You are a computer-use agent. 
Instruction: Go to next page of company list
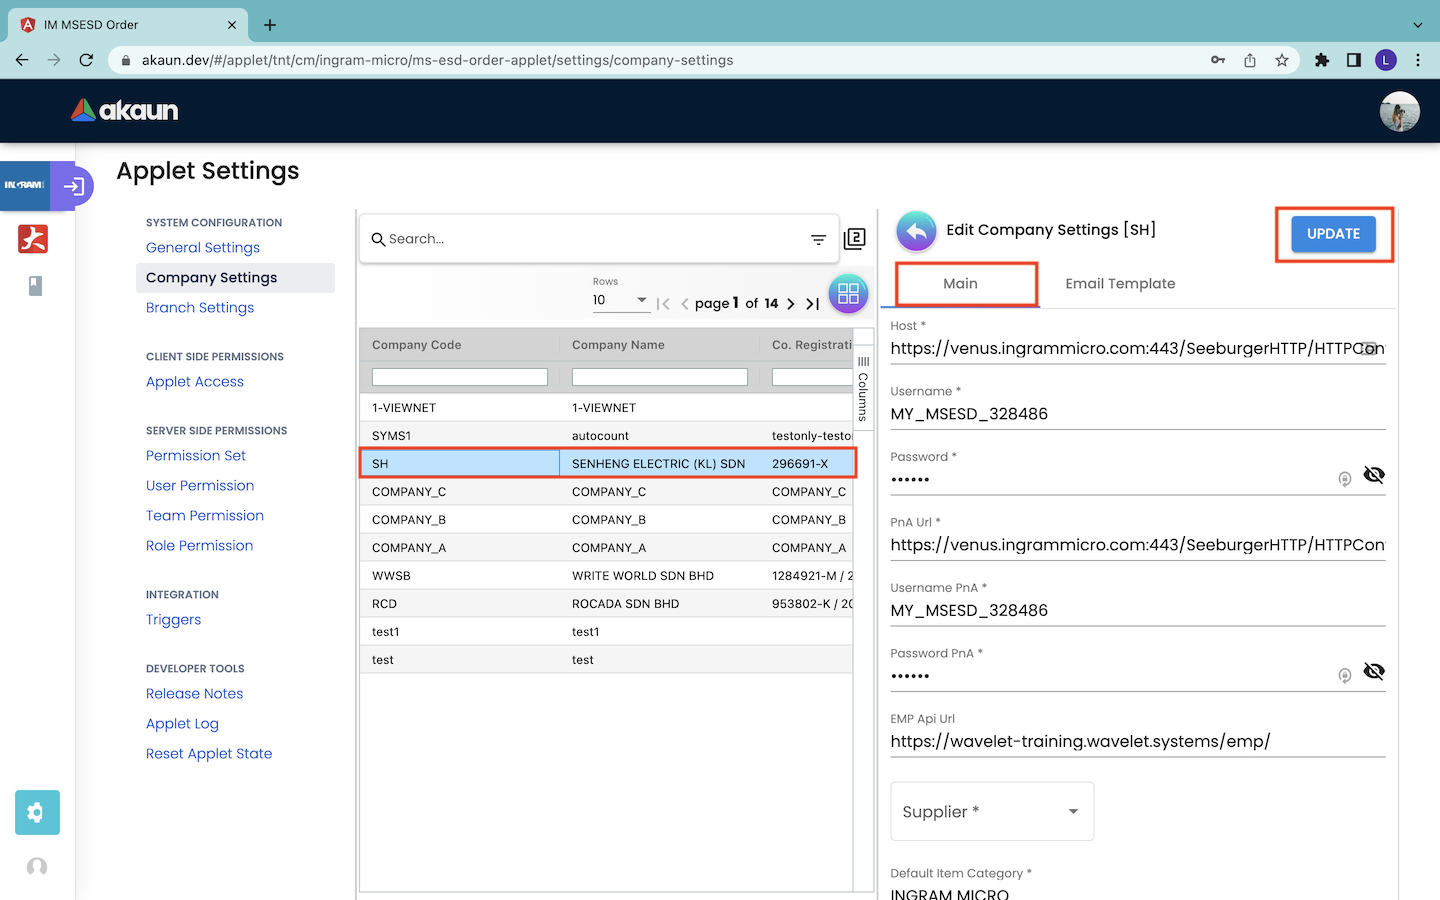(x=791, y=304)
